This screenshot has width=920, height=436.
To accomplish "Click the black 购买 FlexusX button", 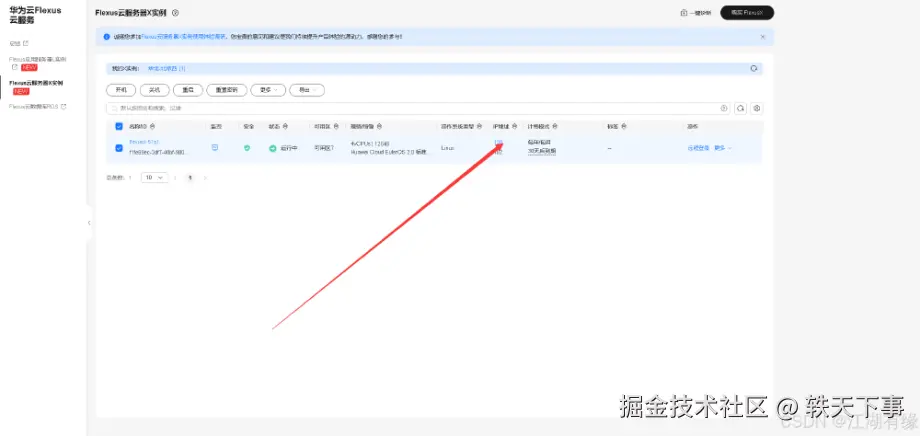I will coord(747,12).
